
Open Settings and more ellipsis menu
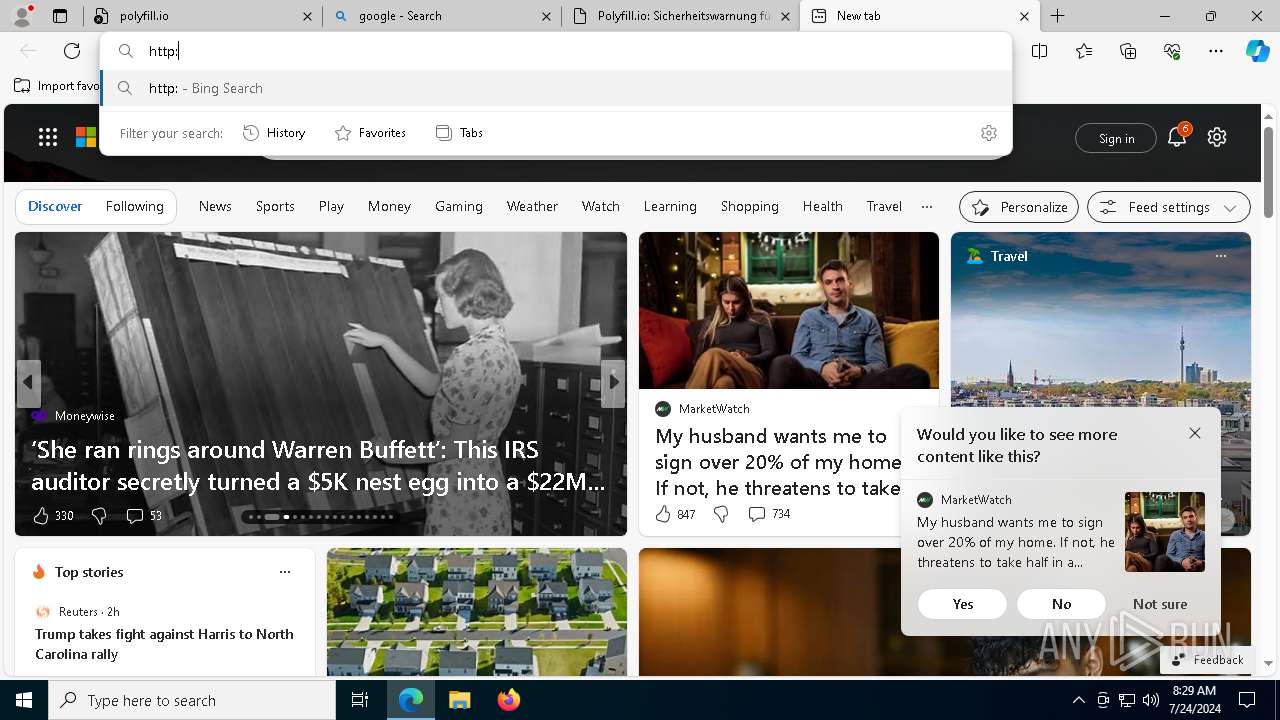coord(1216,51)
